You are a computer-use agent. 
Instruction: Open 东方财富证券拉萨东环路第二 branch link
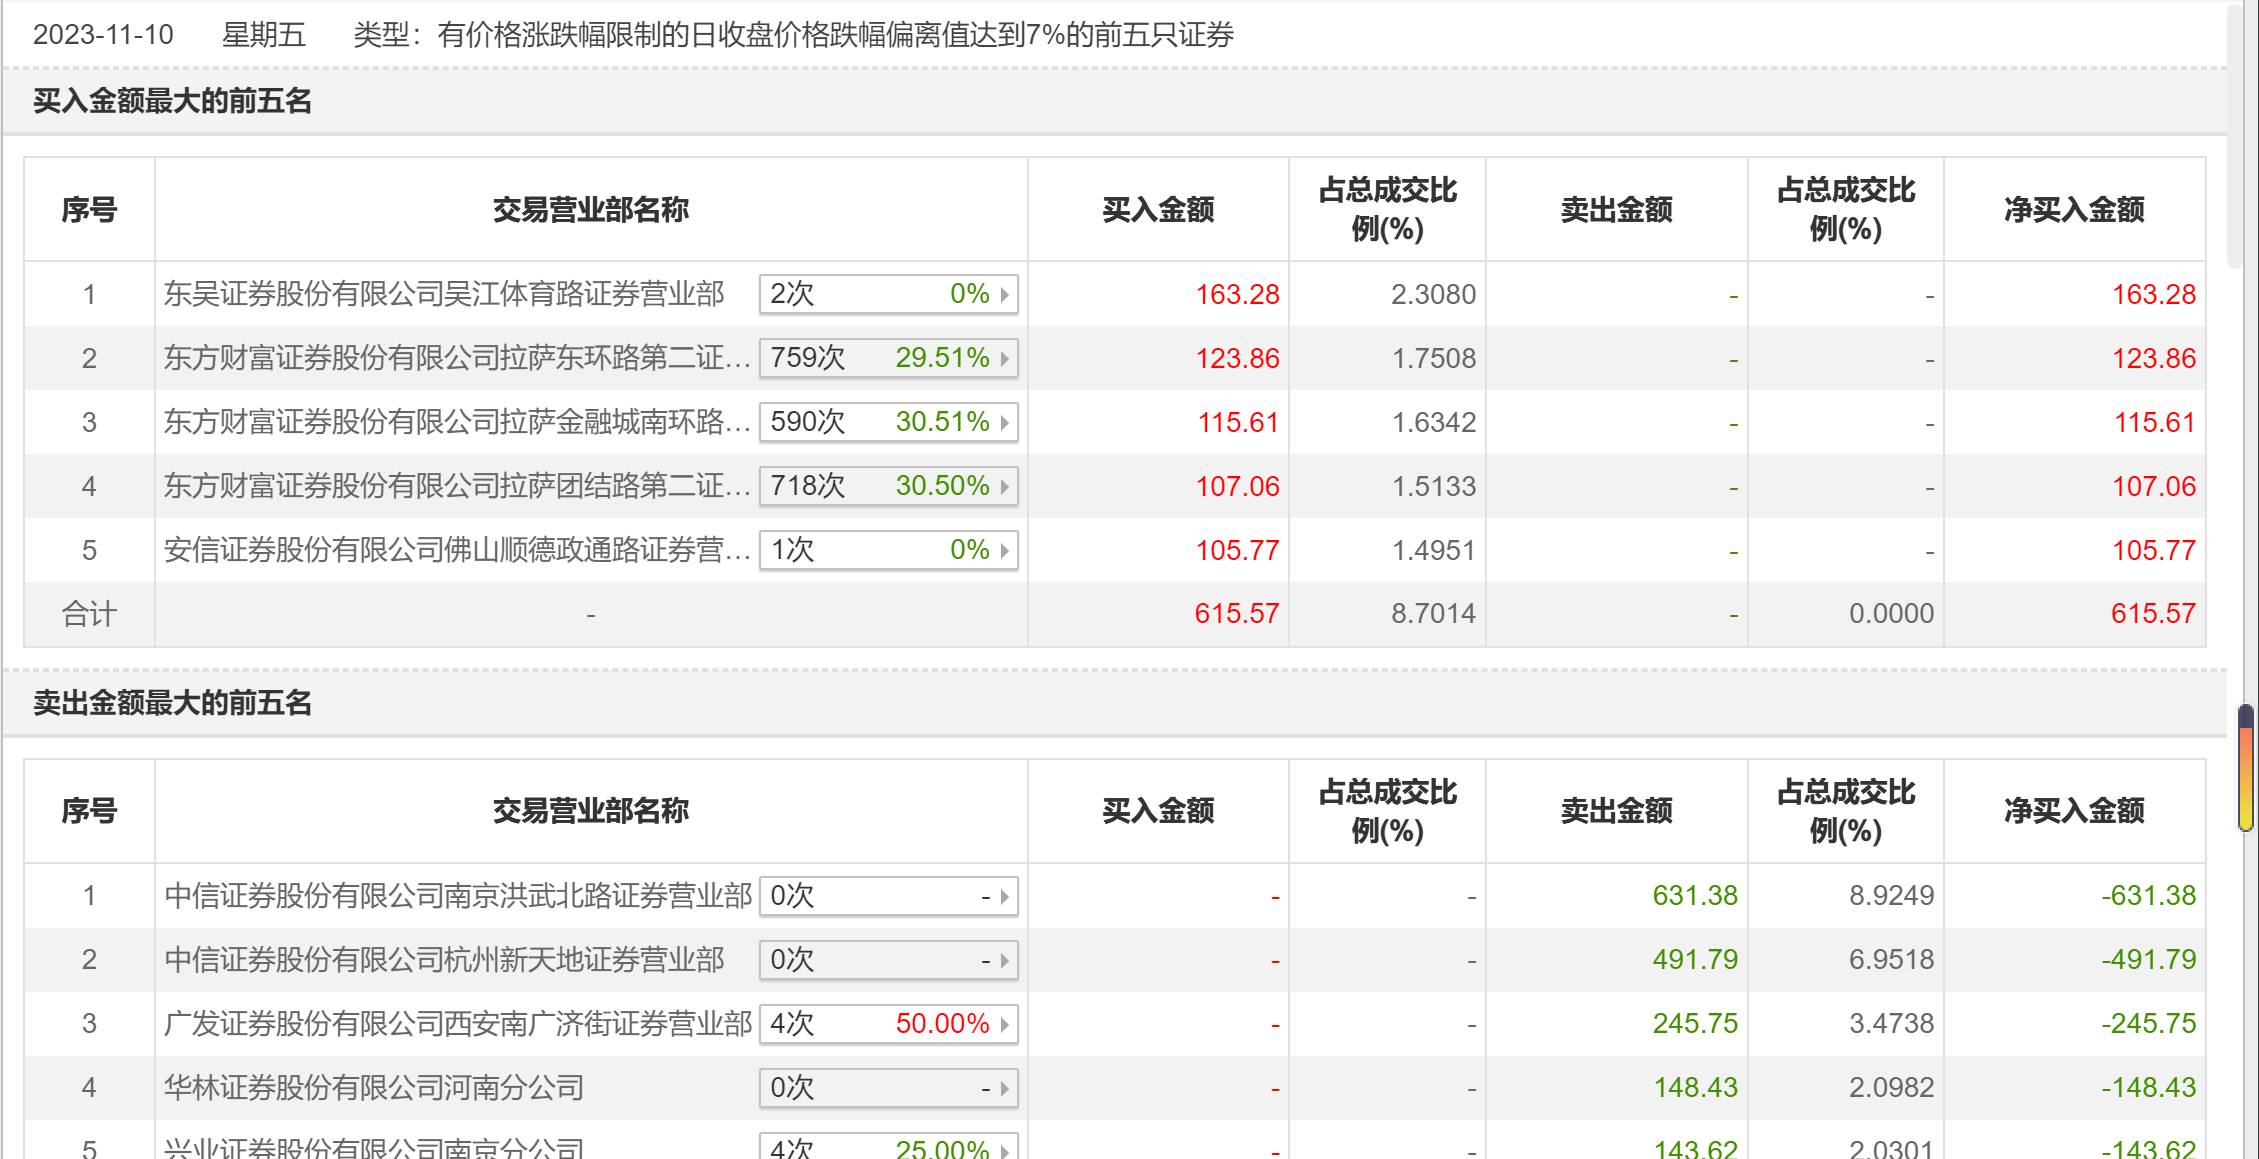[x=456, y=358]
